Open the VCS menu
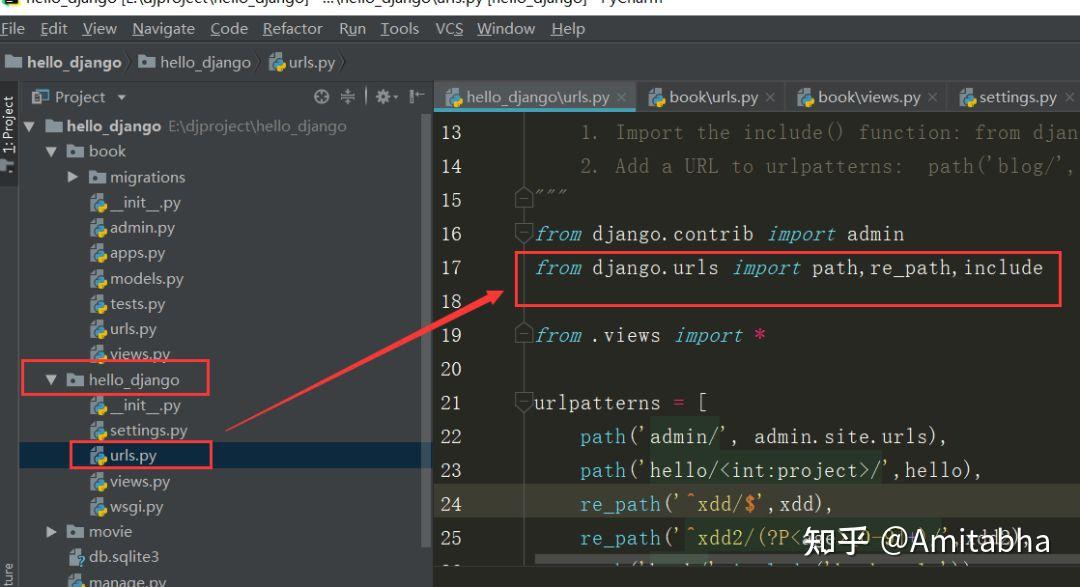1080x587 pixels. [x=449, y=29]
